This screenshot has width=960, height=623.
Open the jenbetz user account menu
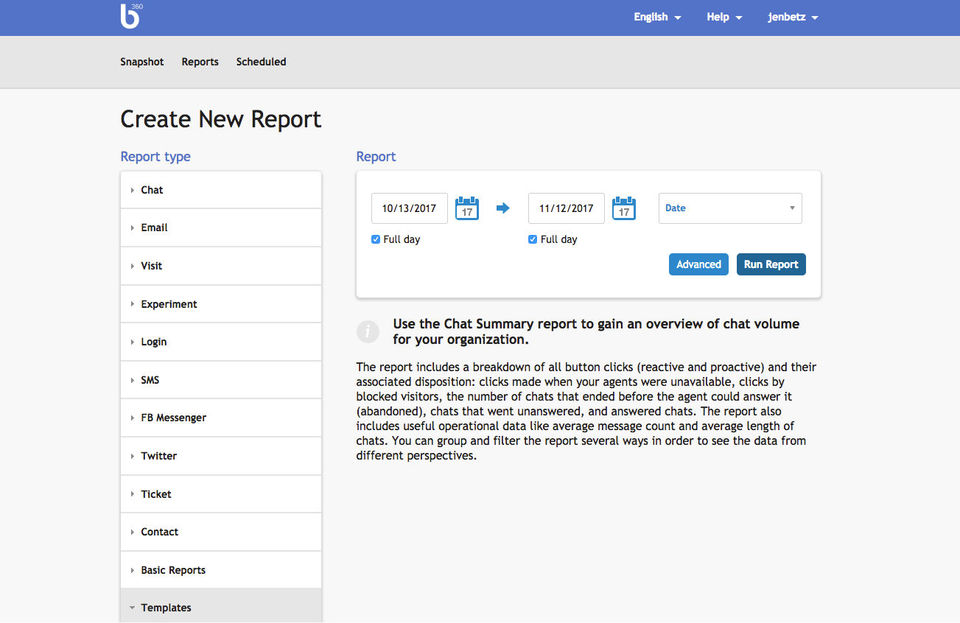coord(792,17)
